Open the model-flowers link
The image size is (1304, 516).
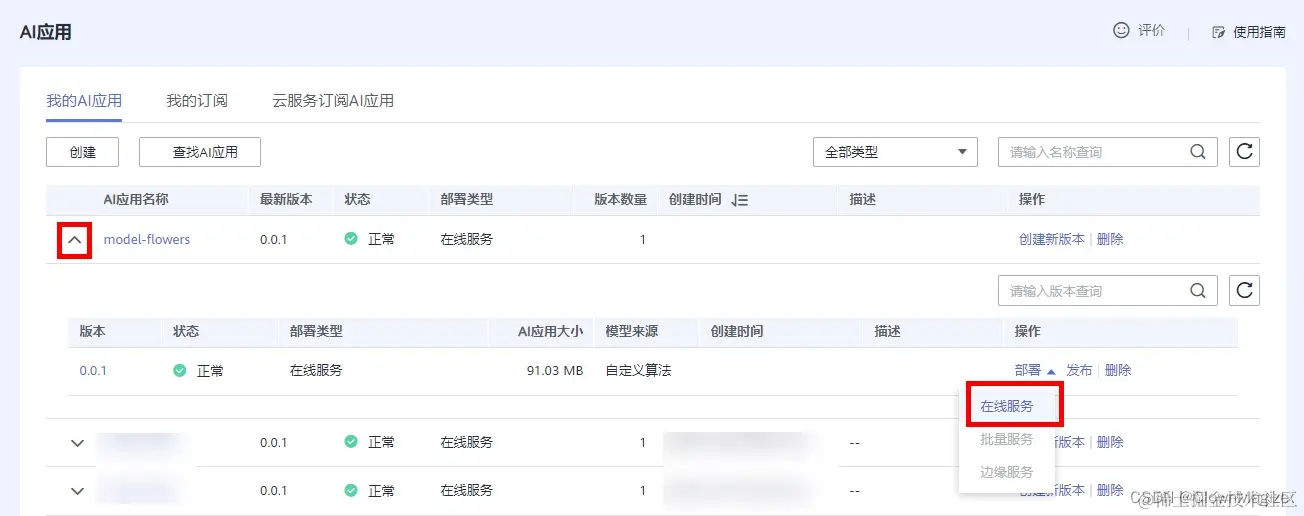tap(147, 239)
